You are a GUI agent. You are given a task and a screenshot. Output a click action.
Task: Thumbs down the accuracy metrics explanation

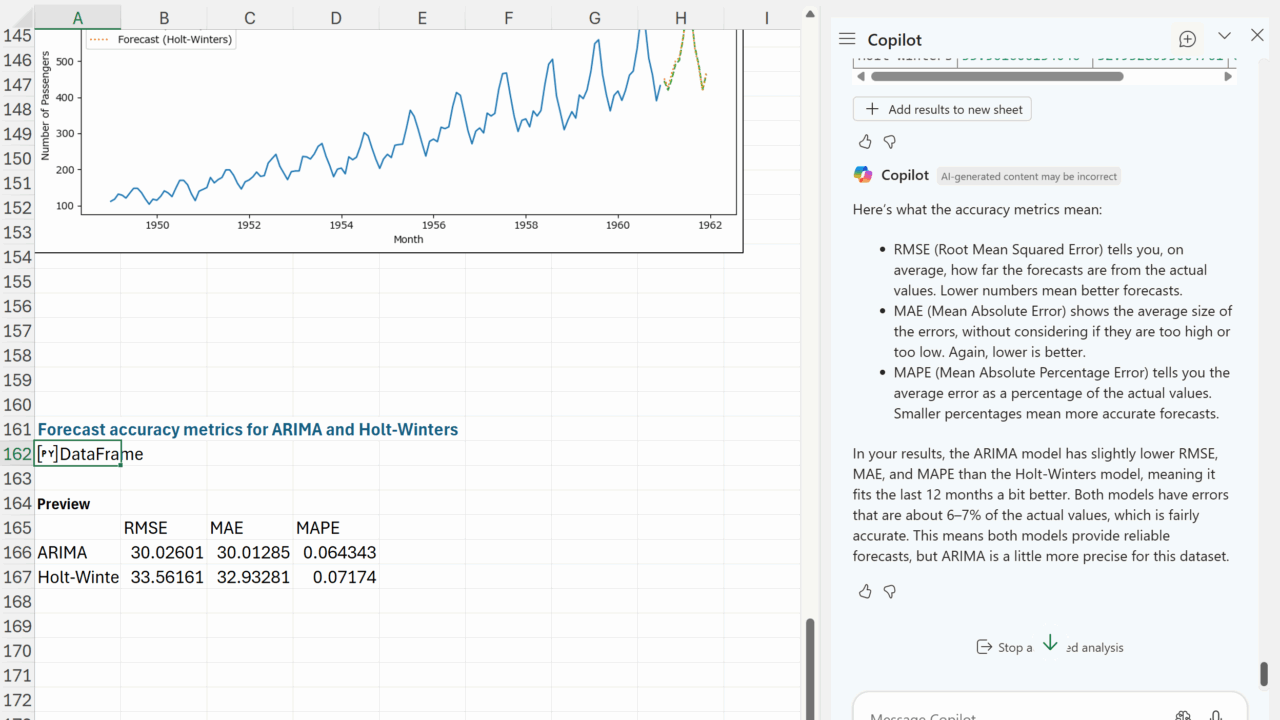coord(890,591)
